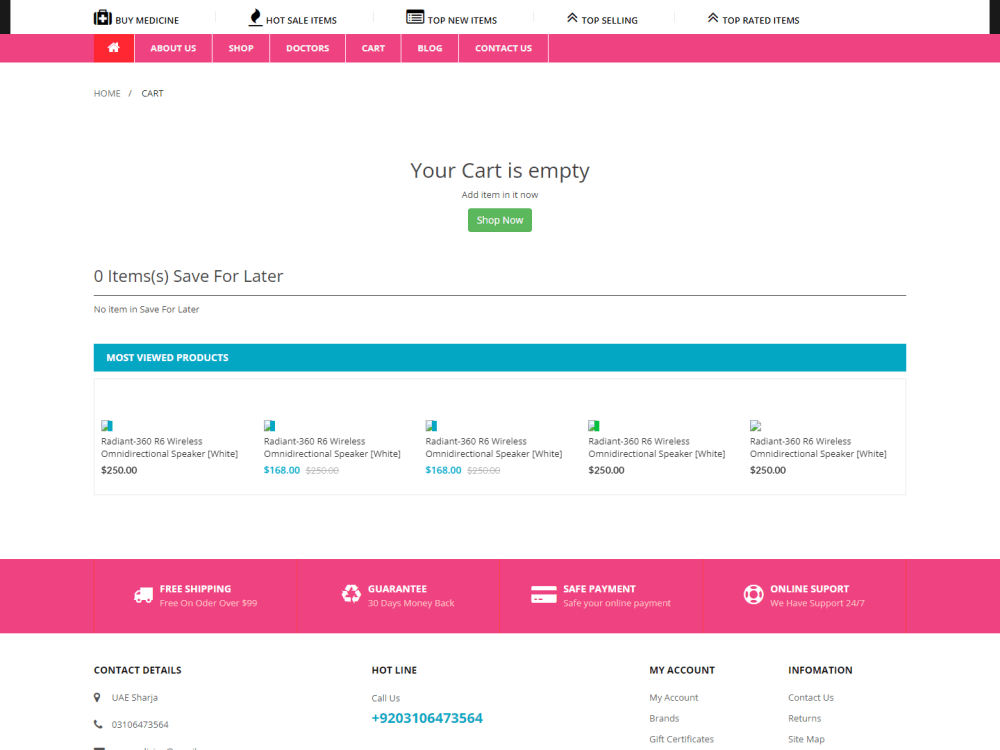The height and width of the screenshot is (750, 1000).
Task: Click the Top Rated Items double-chevron icon
Action: (713, 18)
